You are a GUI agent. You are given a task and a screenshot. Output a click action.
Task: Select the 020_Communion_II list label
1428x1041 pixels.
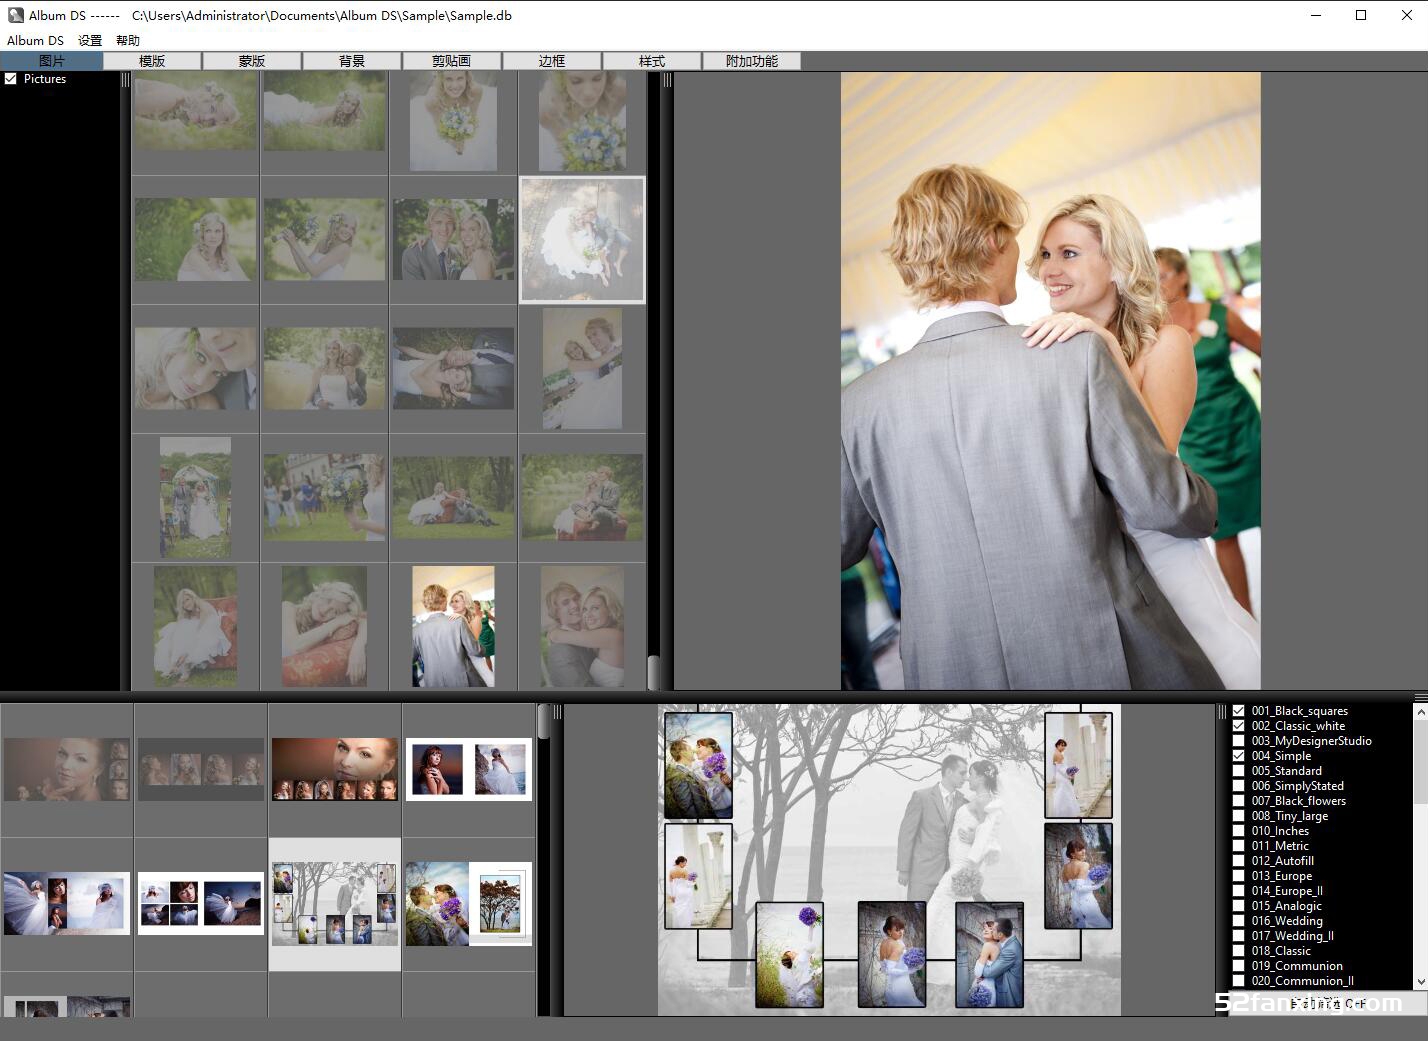pos(1302,981)
